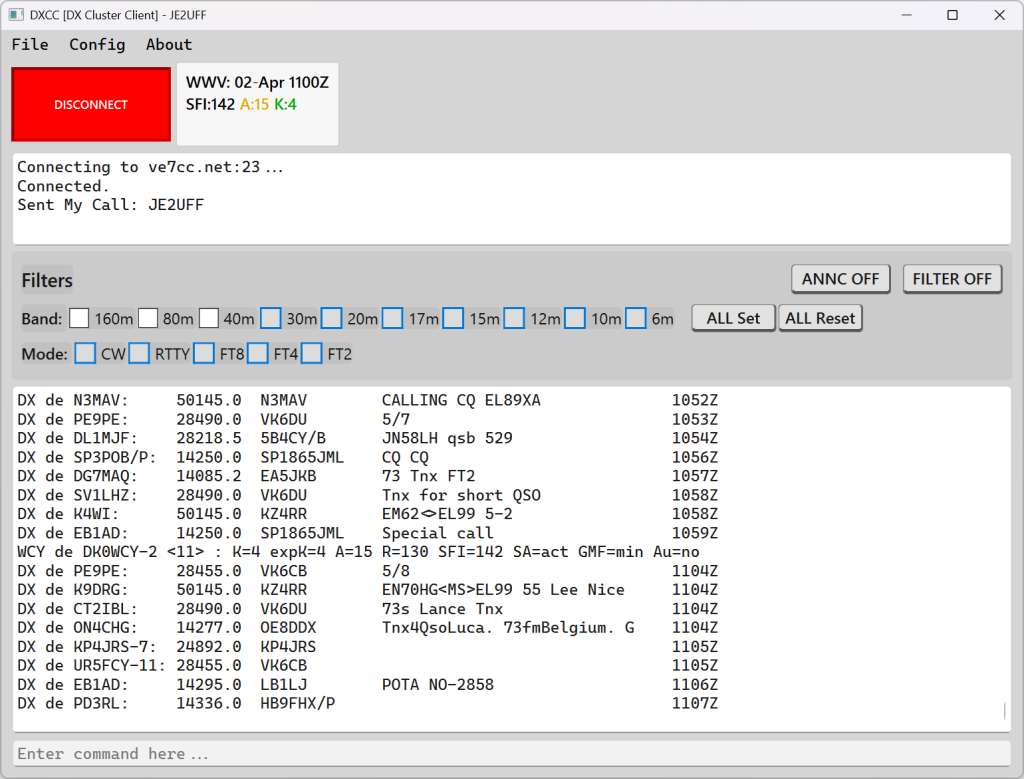This screenshot has width=1024, height=779.
Task: Toggle the 40m band checkbox
Action: [x=209, y=317]
